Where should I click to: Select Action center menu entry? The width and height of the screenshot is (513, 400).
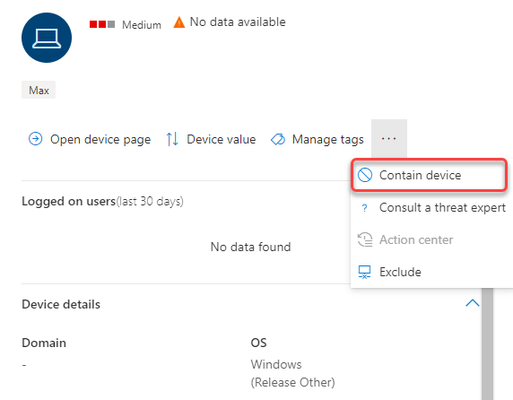click(x=432, y=240)
